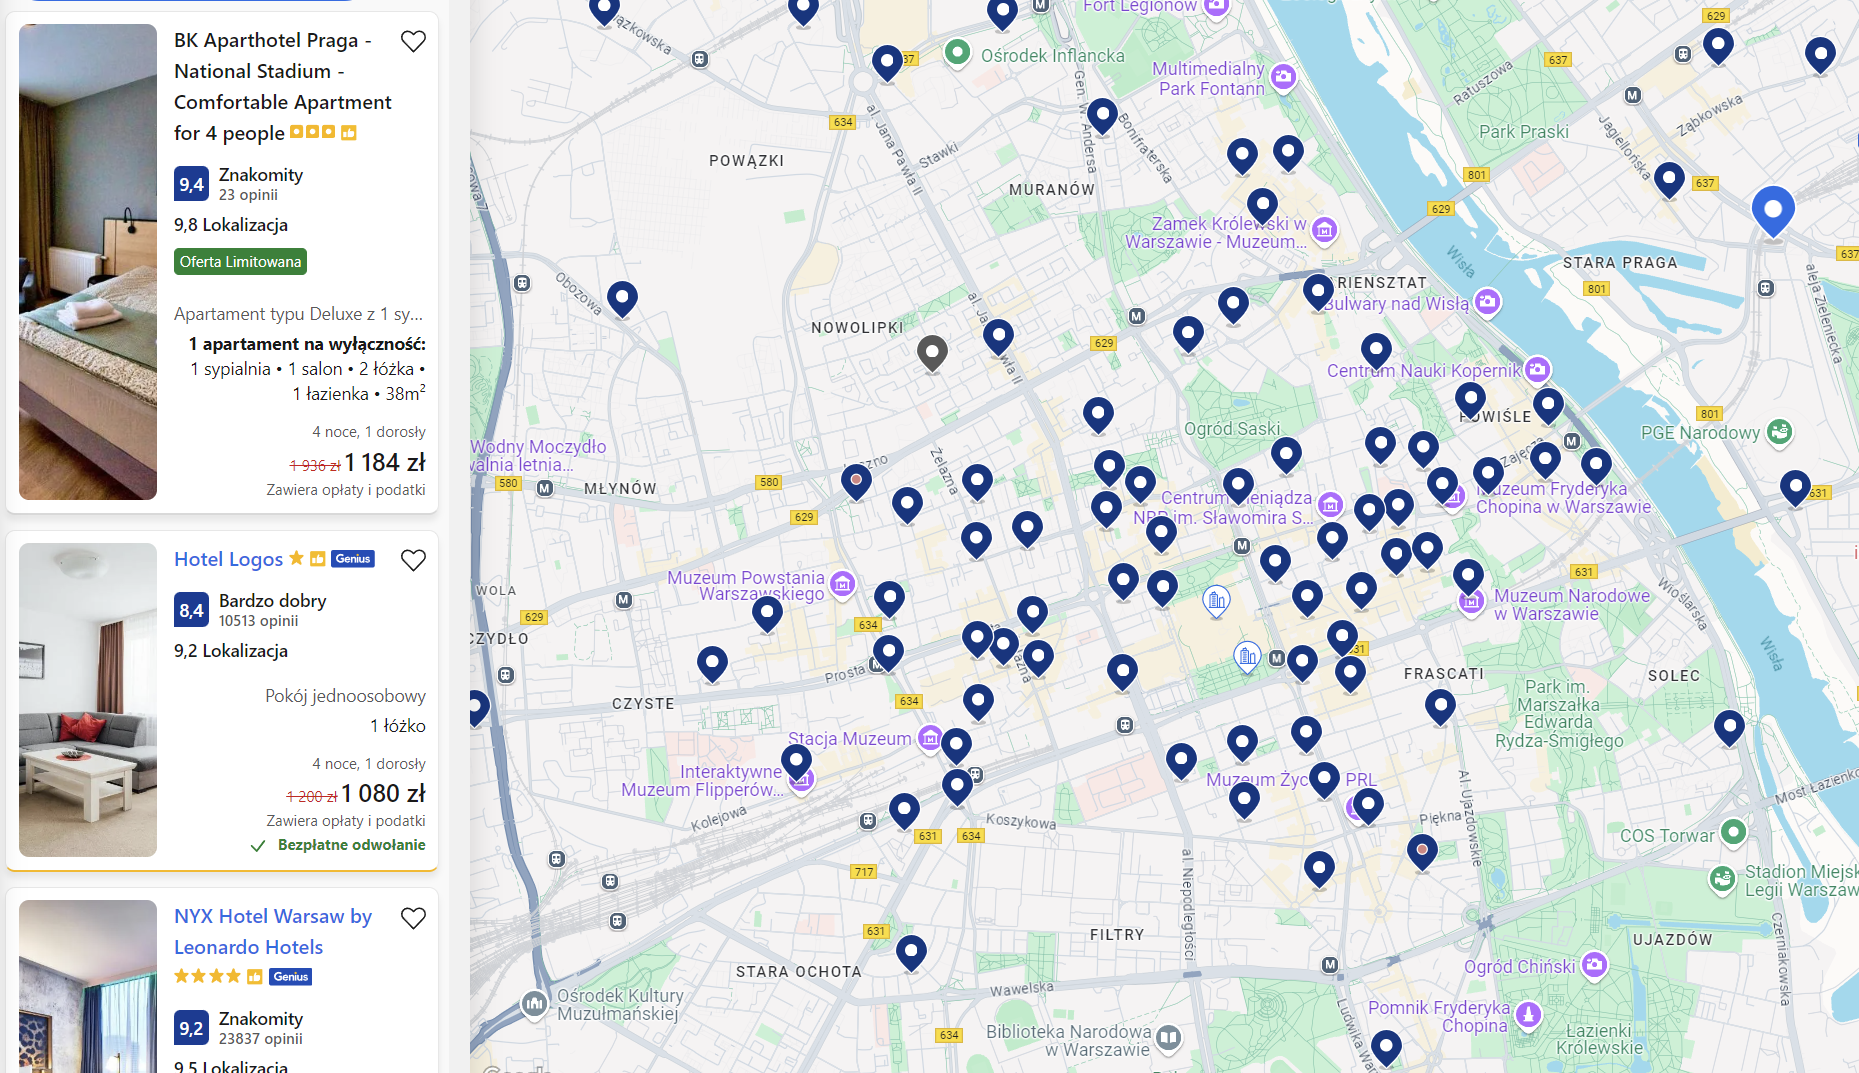Click the Oferta Limitowana green badge
1859x1073 pixels.
(x=240, y=262)
